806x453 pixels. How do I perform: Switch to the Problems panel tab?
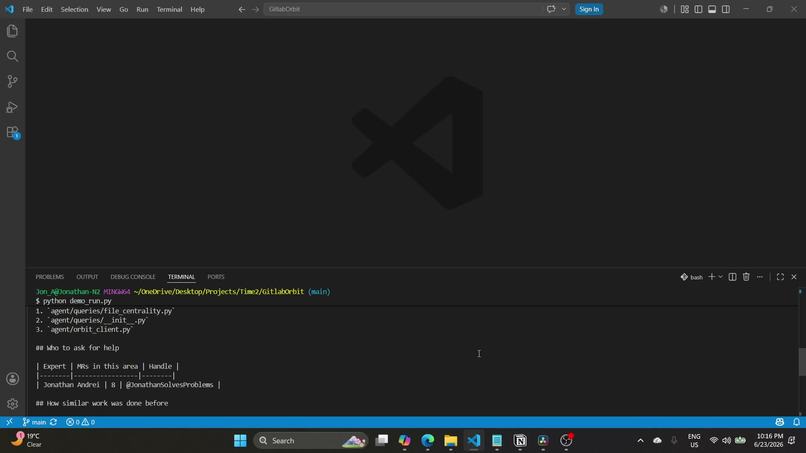click(50, 277)
